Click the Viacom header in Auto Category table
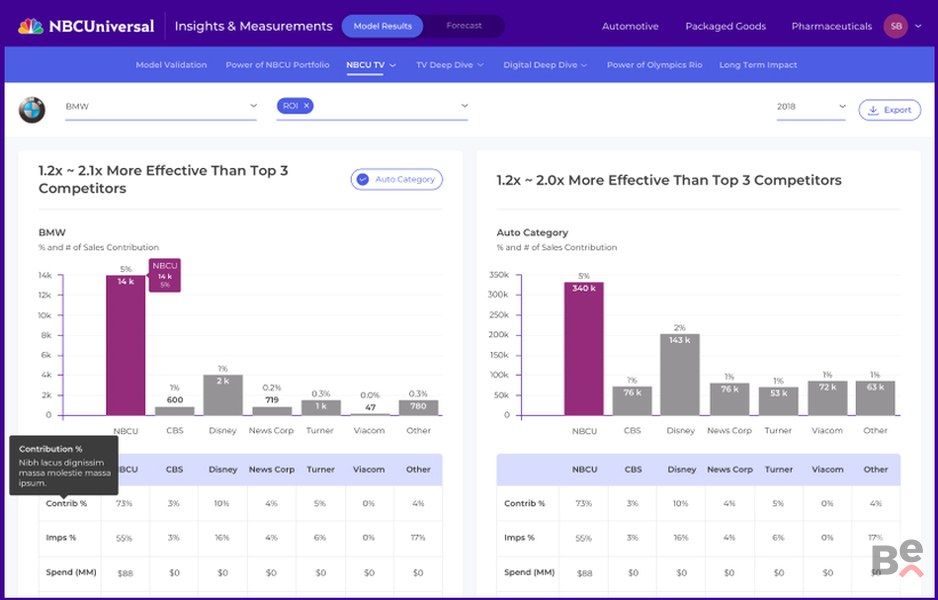 point(827,470)
